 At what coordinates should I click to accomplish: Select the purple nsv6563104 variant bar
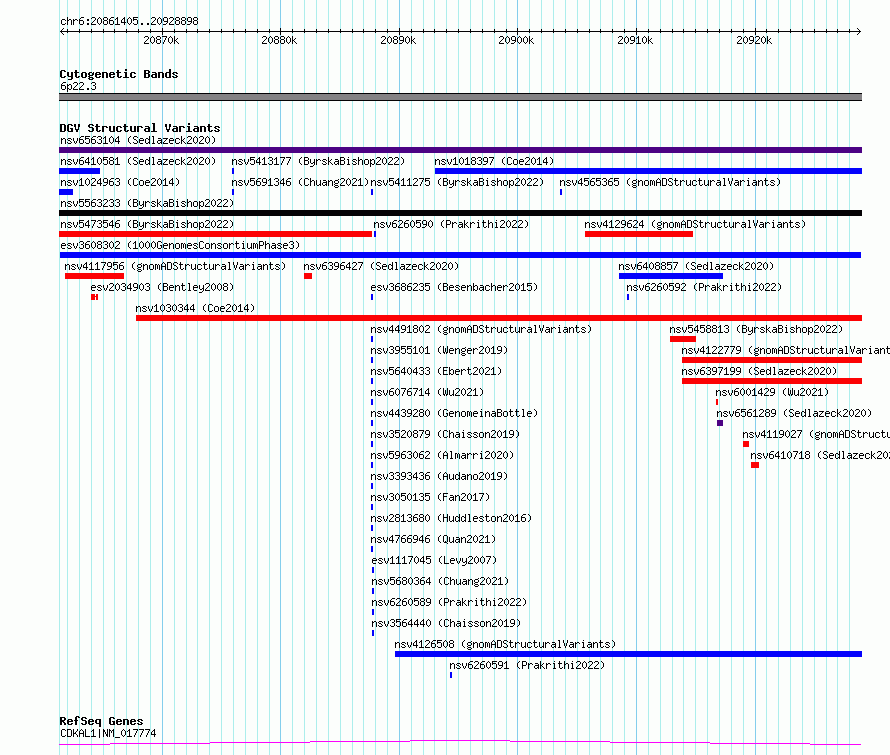(x=460, y=150)
